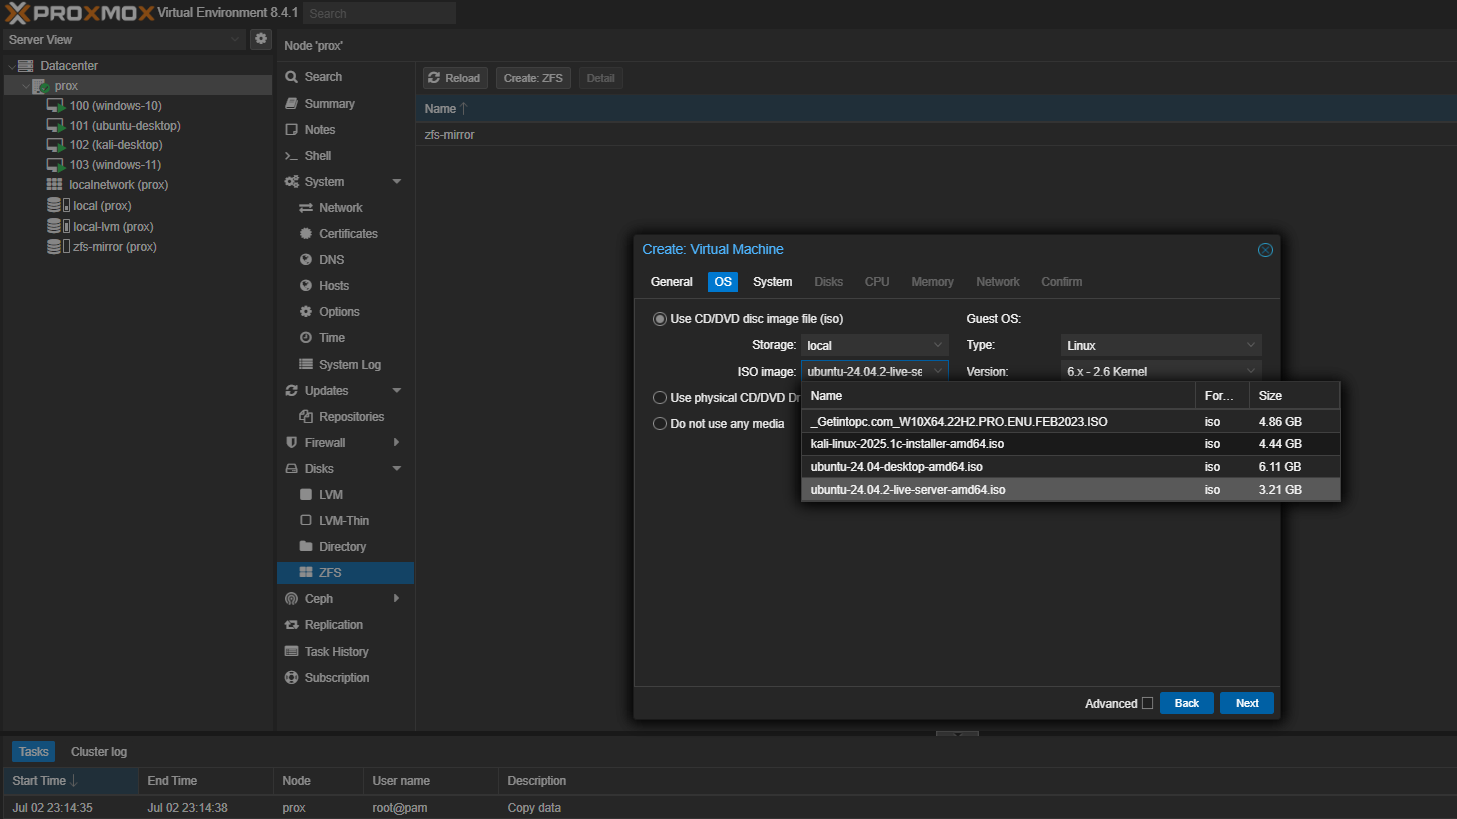Open the guest OS Type dropdown
The image size is (1457, 819).
1160,346
